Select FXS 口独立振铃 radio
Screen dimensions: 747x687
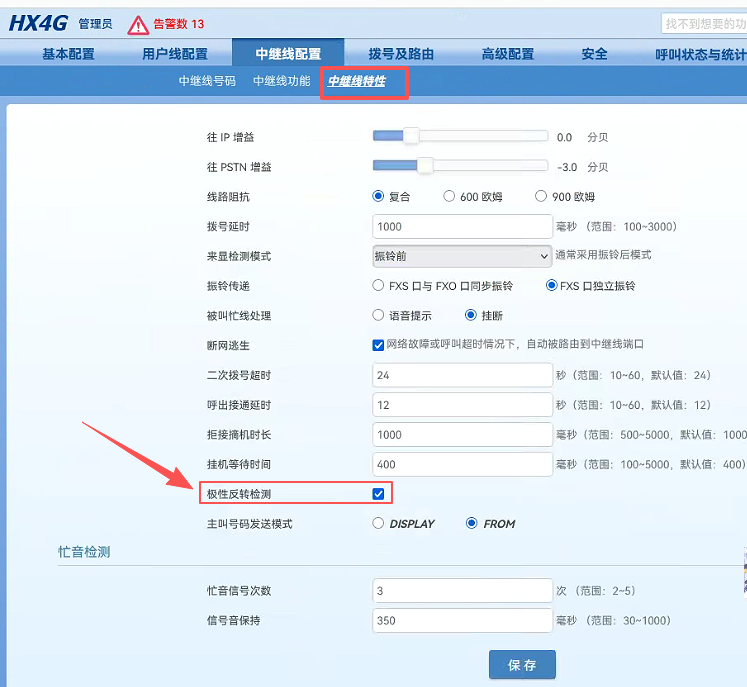tap(552, 285)
